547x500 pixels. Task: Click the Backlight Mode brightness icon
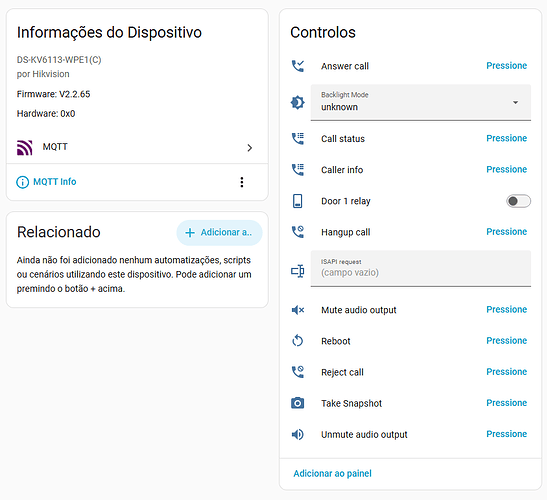tap(298, 103)
